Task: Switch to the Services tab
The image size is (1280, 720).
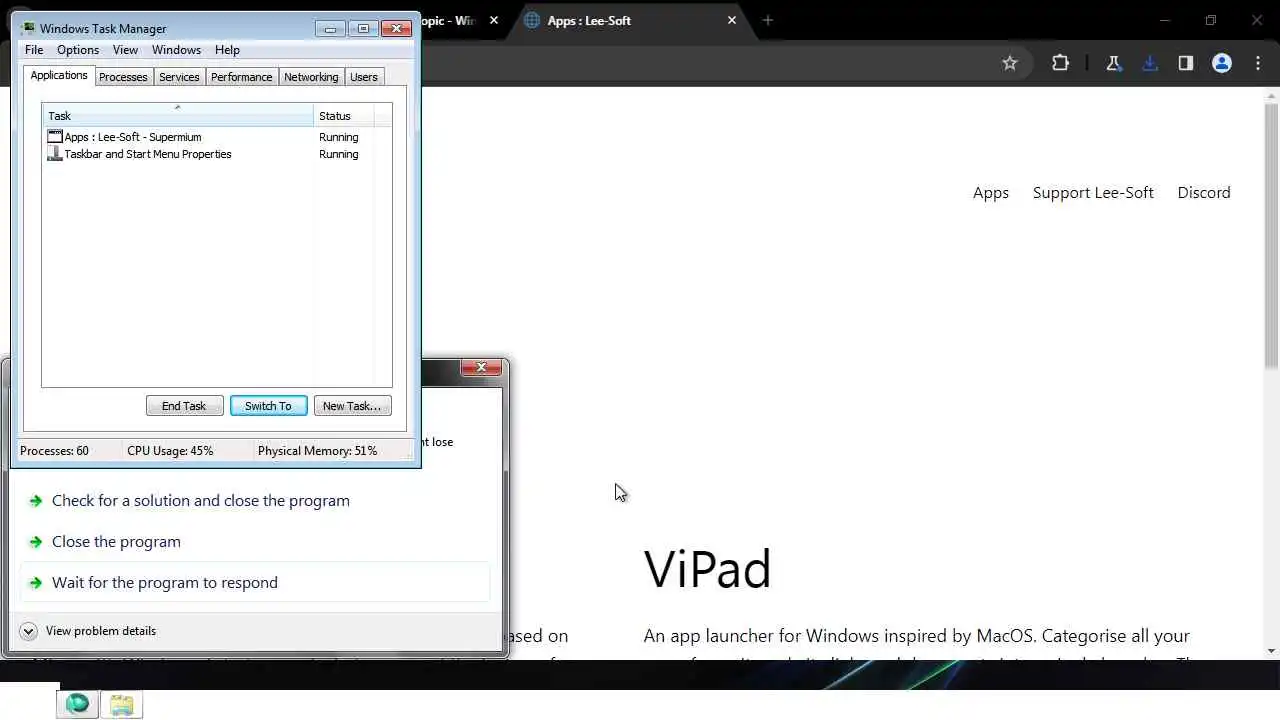Action: [179, 77]
